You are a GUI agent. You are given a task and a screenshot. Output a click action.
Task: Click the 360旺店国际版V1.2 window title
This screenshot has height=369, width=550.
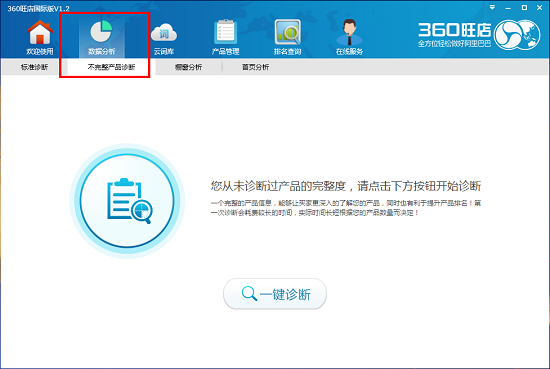click(x=39, y=8)
